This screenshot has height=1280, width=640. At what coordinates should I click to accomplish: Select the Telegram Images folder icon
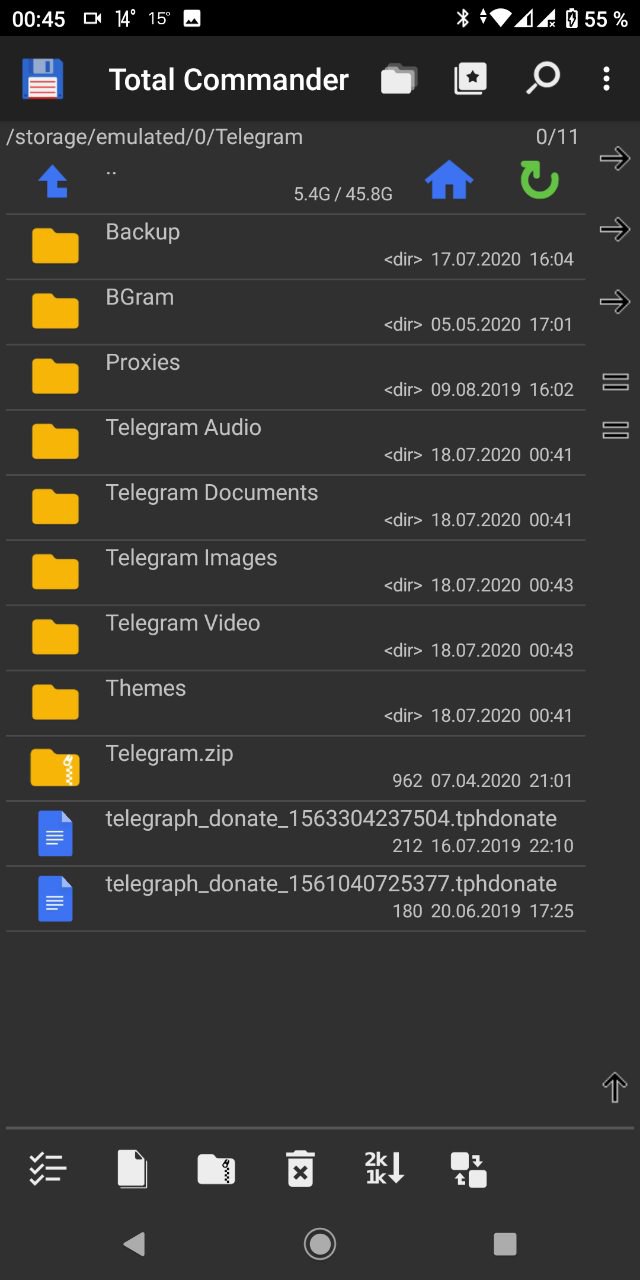tap(55, 572)
